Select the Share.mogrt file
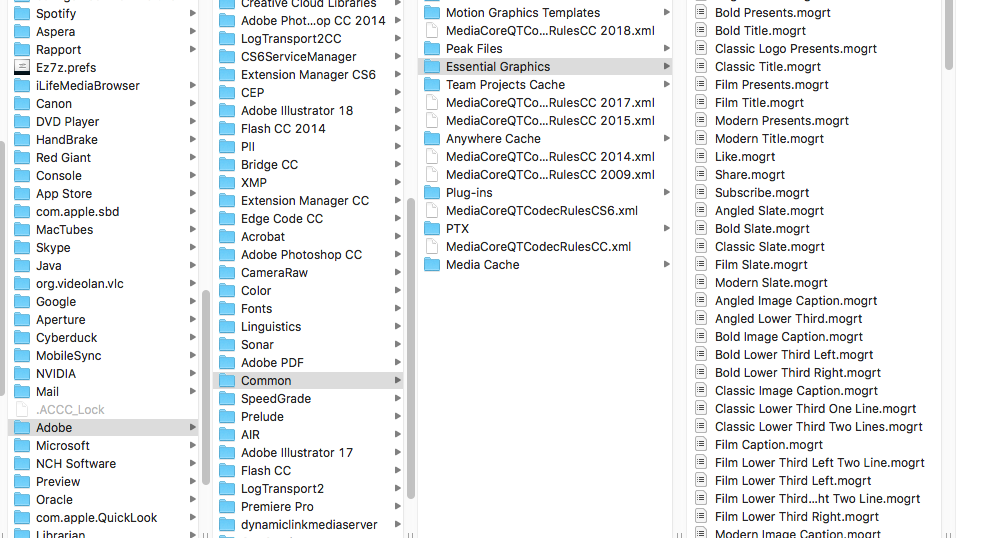The width and height of the screenshot is (984, 538). coord(815,175)
